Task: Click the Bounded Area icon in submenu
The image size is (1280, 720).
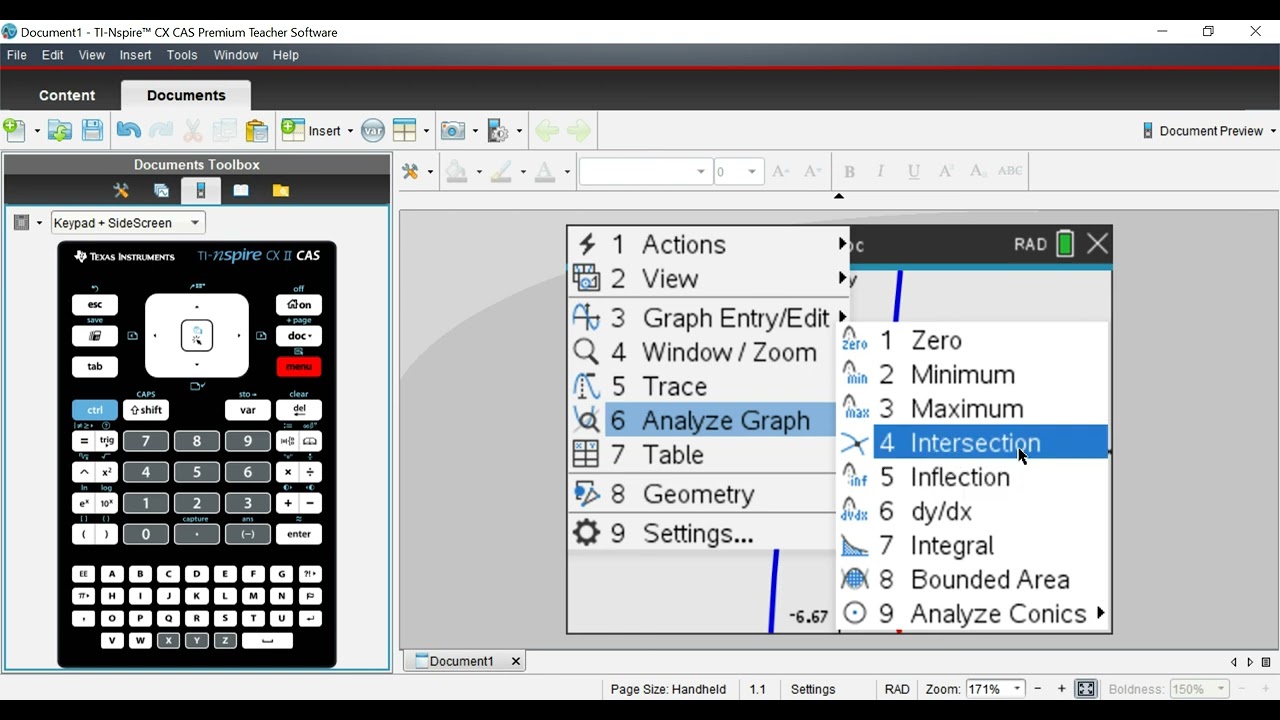Action: pos(855,579)
